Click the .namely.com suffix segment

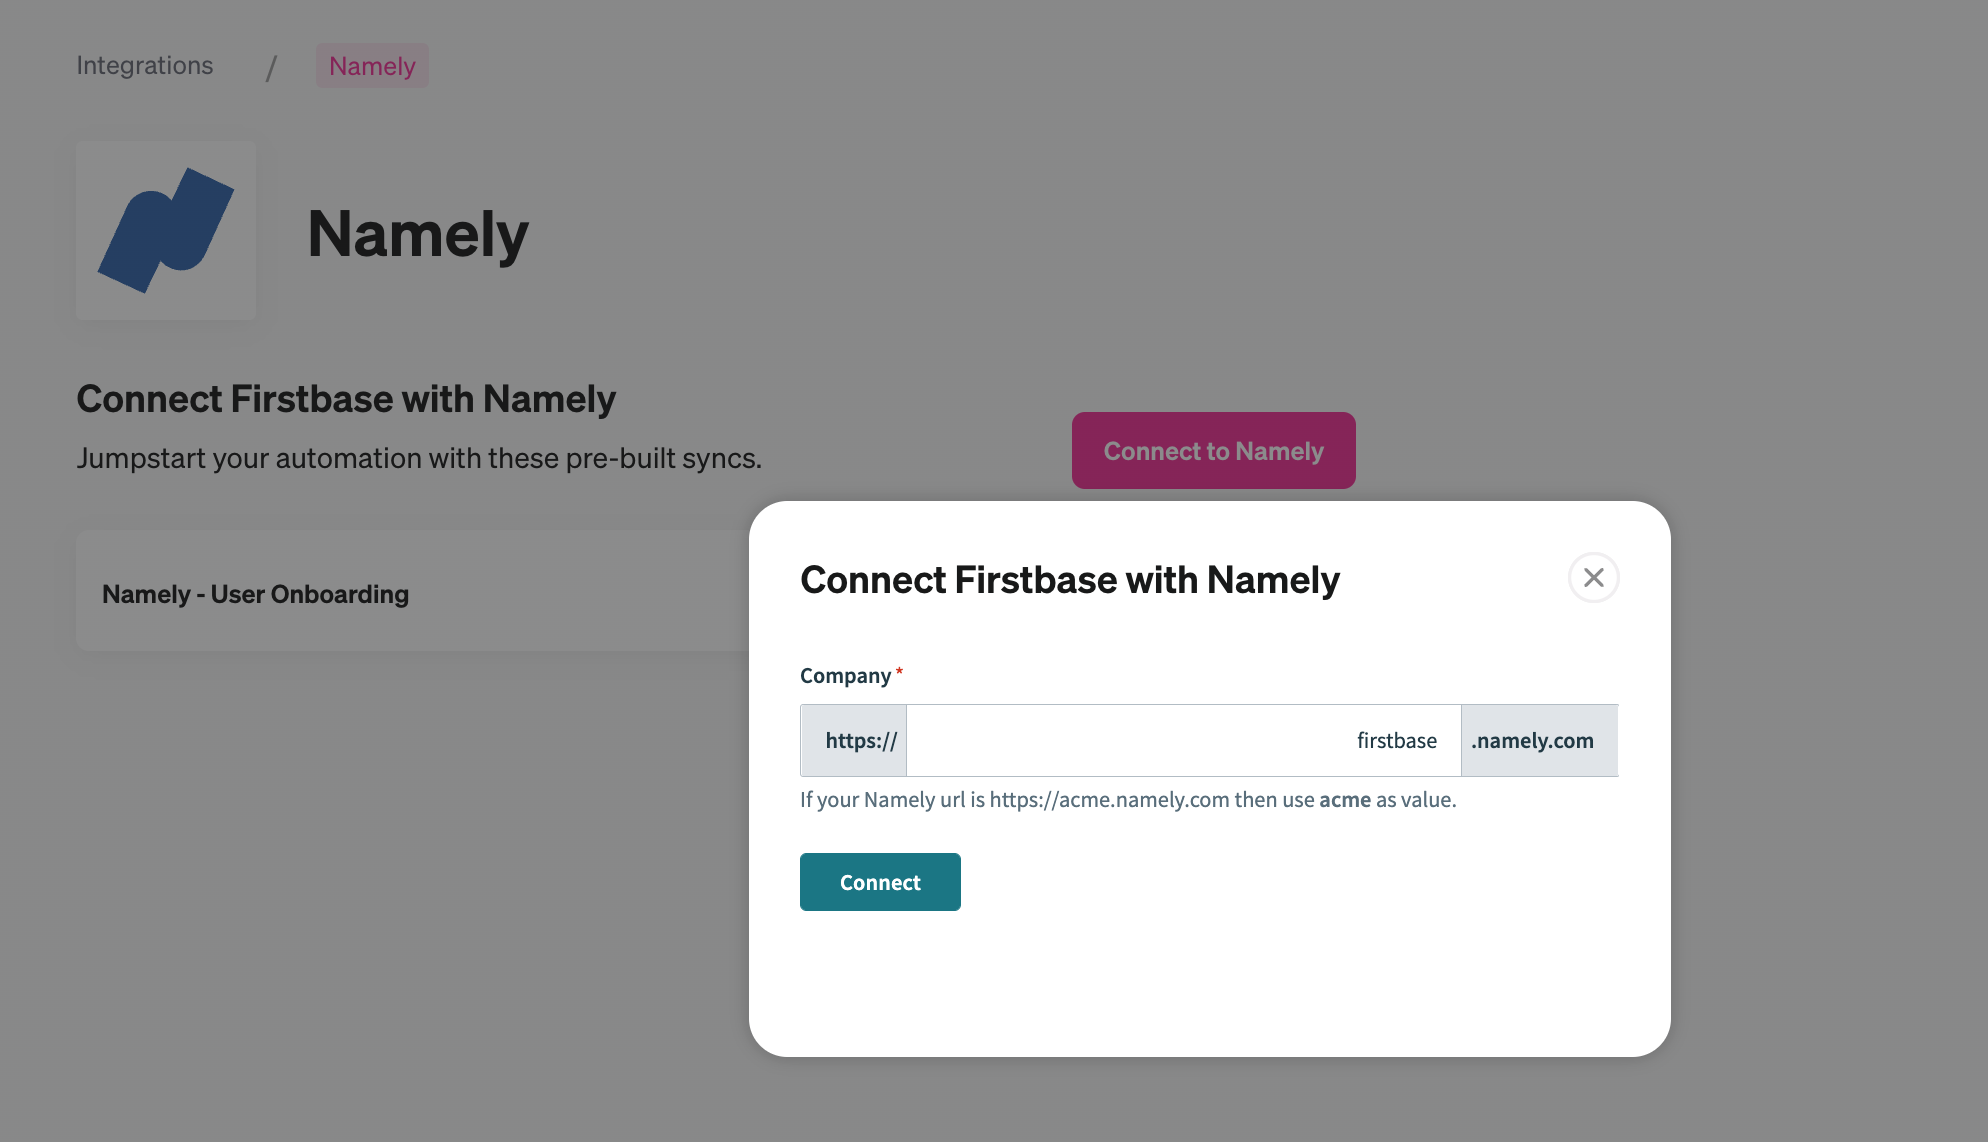point(1532,740)
